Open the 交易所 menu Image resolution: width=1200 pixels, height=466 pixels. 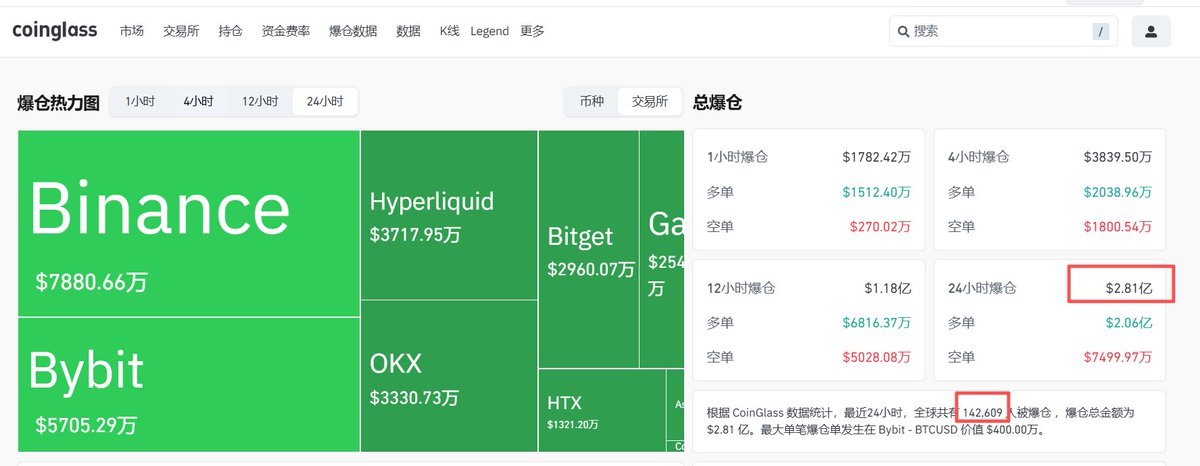tap(182, 32)
